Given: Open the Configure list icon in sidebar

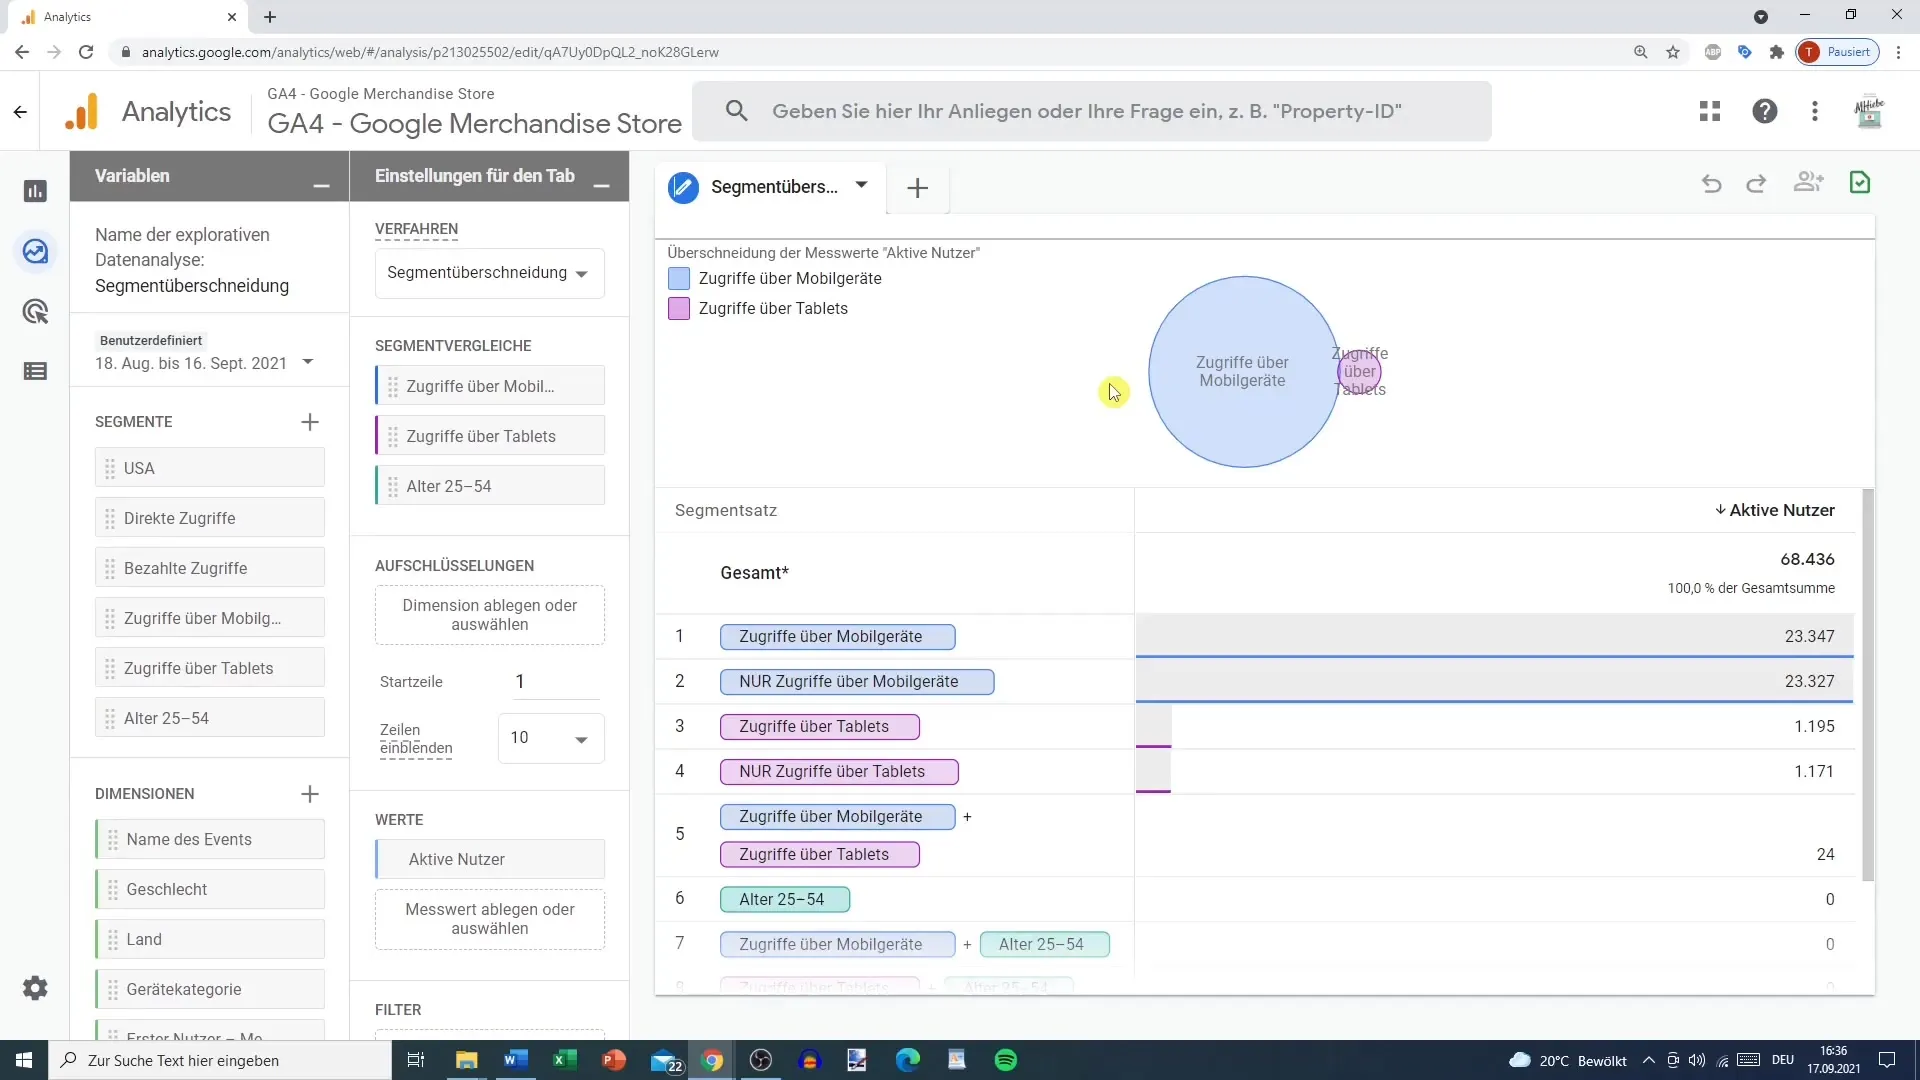Looking at the screenshot, I should [x=35, y=371].
